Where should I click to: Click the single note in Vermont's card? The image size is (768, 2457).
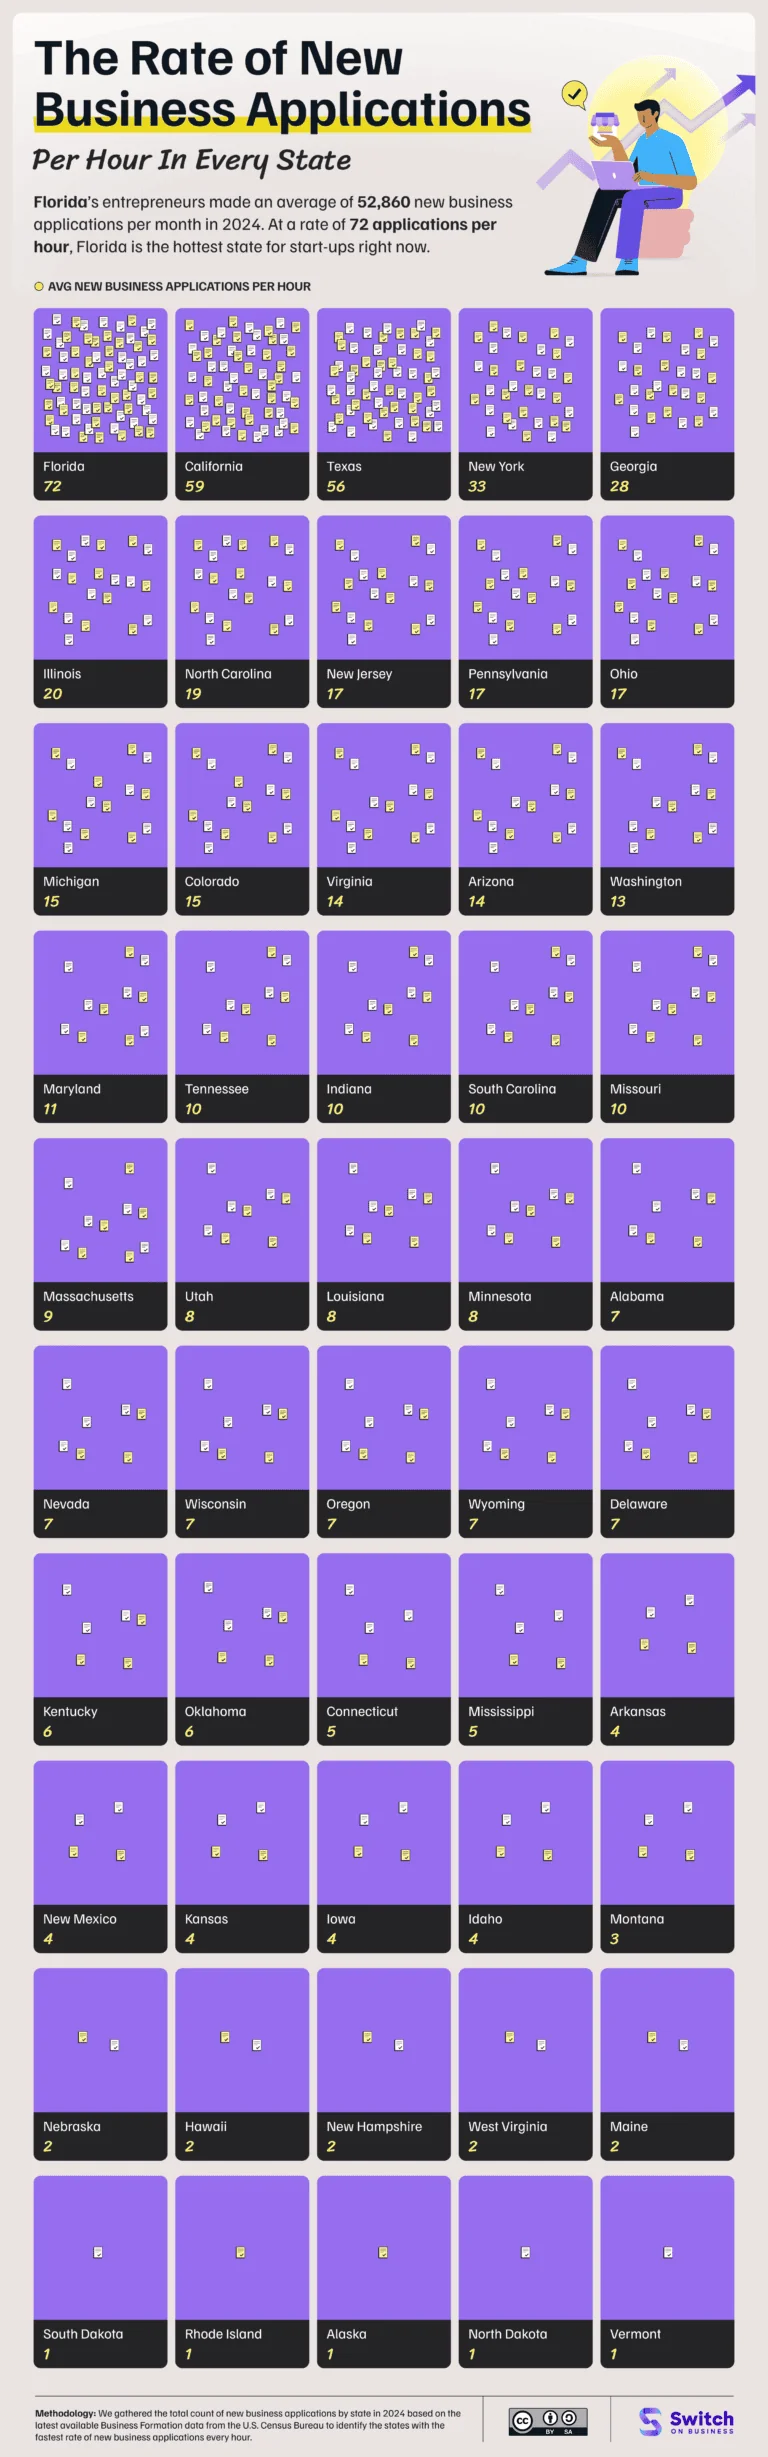coord(668,2252)
